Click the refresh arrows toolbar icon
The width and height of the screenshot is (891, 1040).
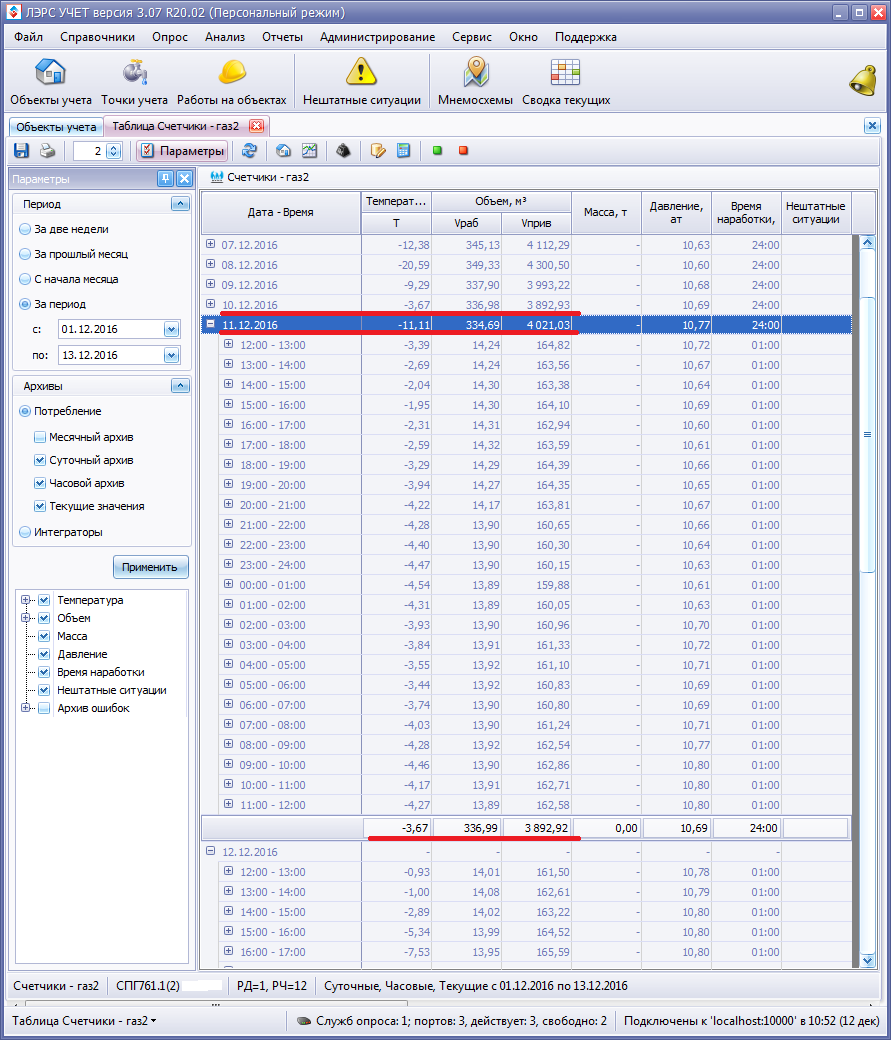pyautogui.click(x=250, y=151)
